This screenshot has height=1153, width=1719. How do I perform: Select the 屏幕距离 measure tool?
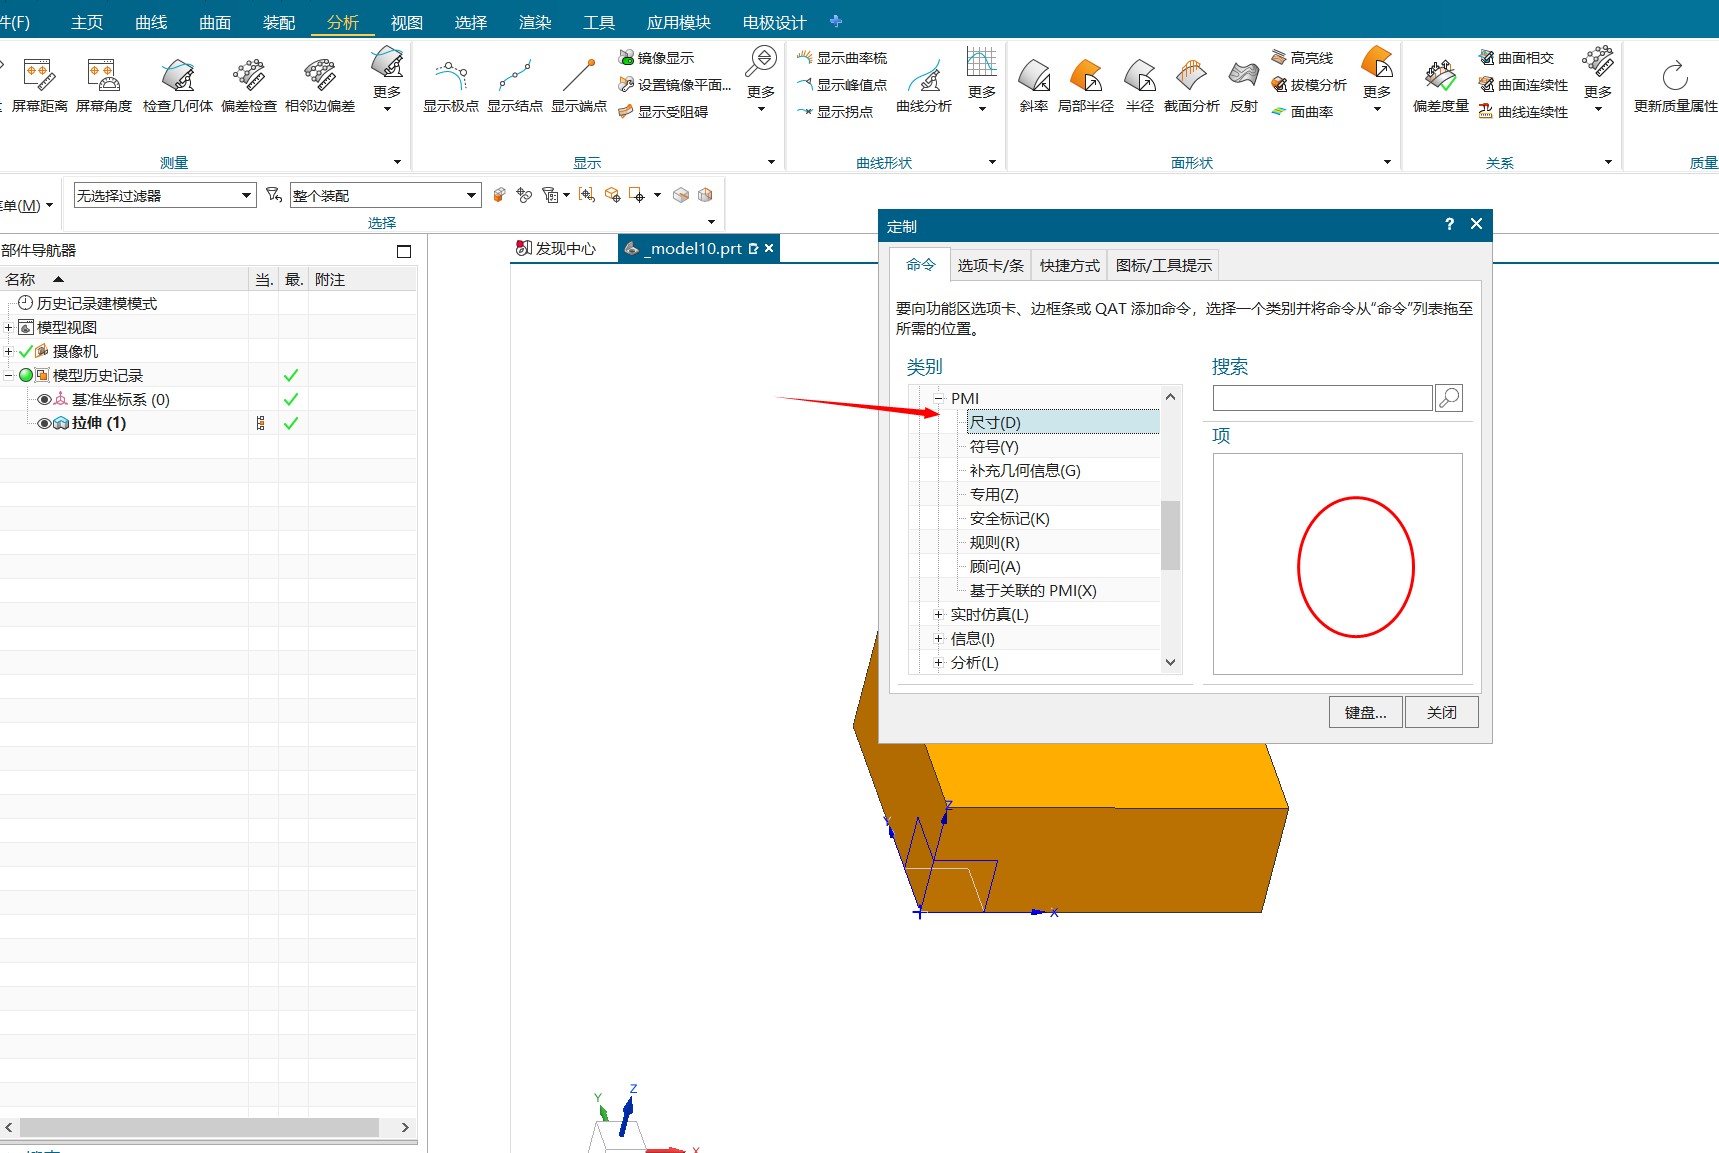click(x=39, y=85)
